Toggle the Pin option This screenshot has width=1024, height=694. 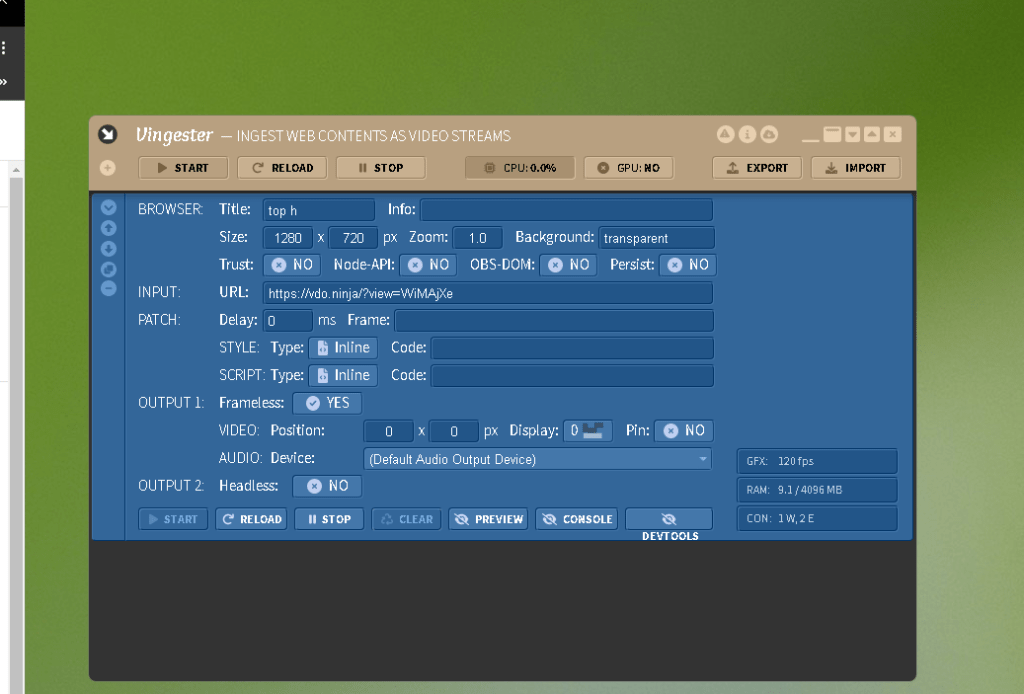coord(684,431)
